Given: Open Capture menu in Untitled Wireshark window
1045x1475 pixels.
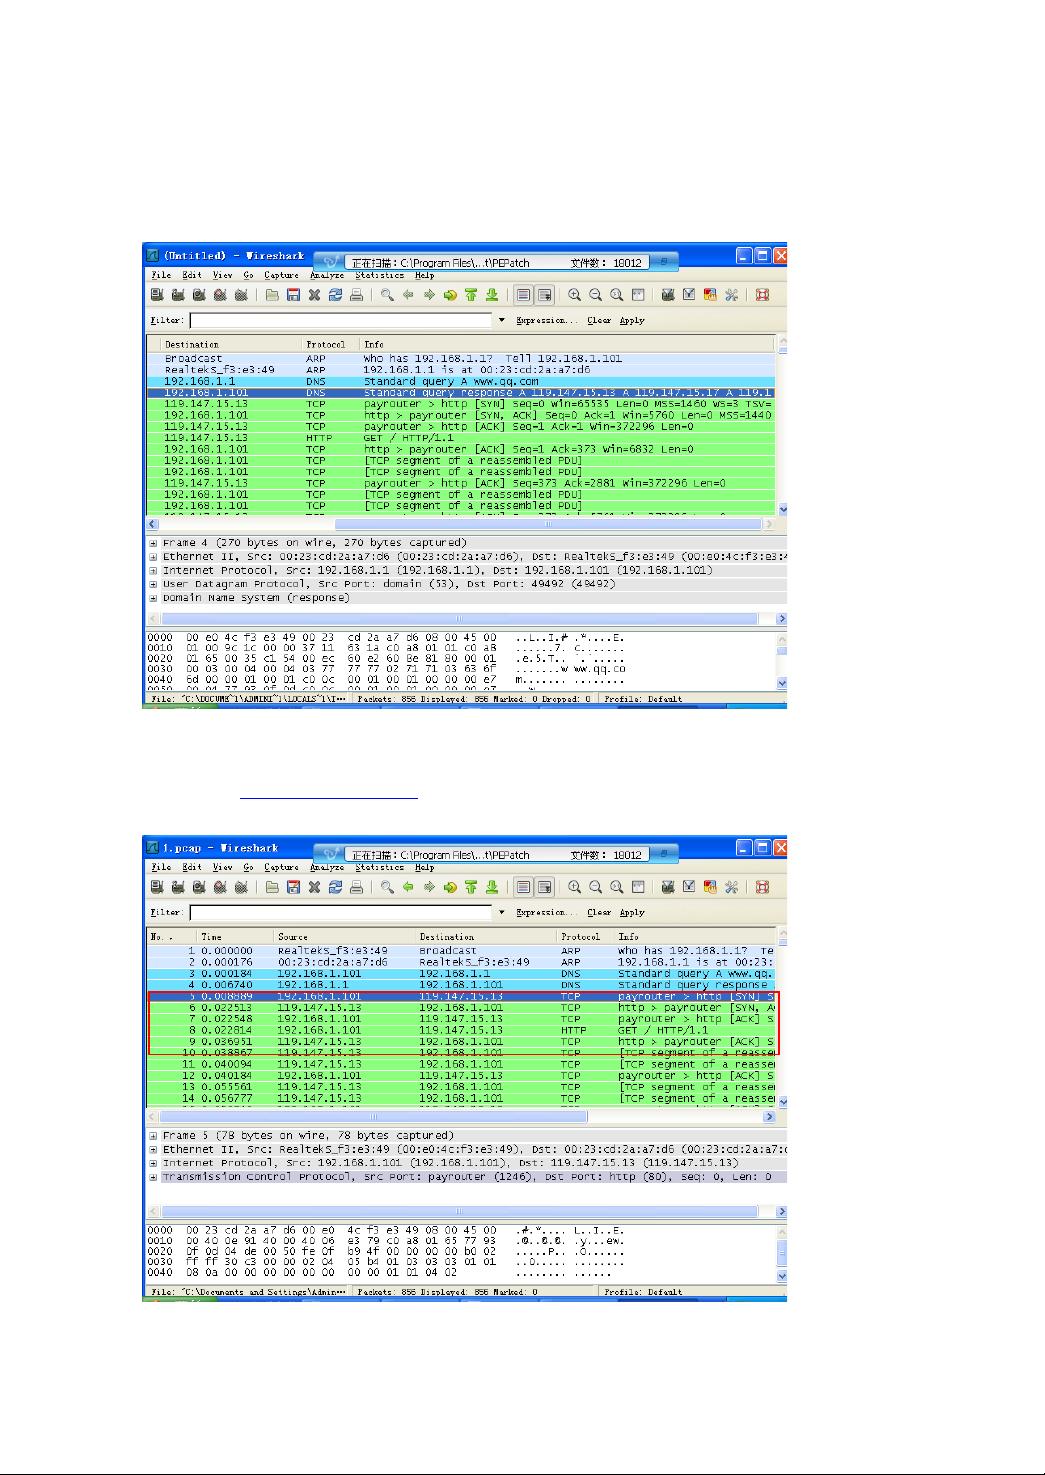Looking at the screenshot, I should [281, 275].
